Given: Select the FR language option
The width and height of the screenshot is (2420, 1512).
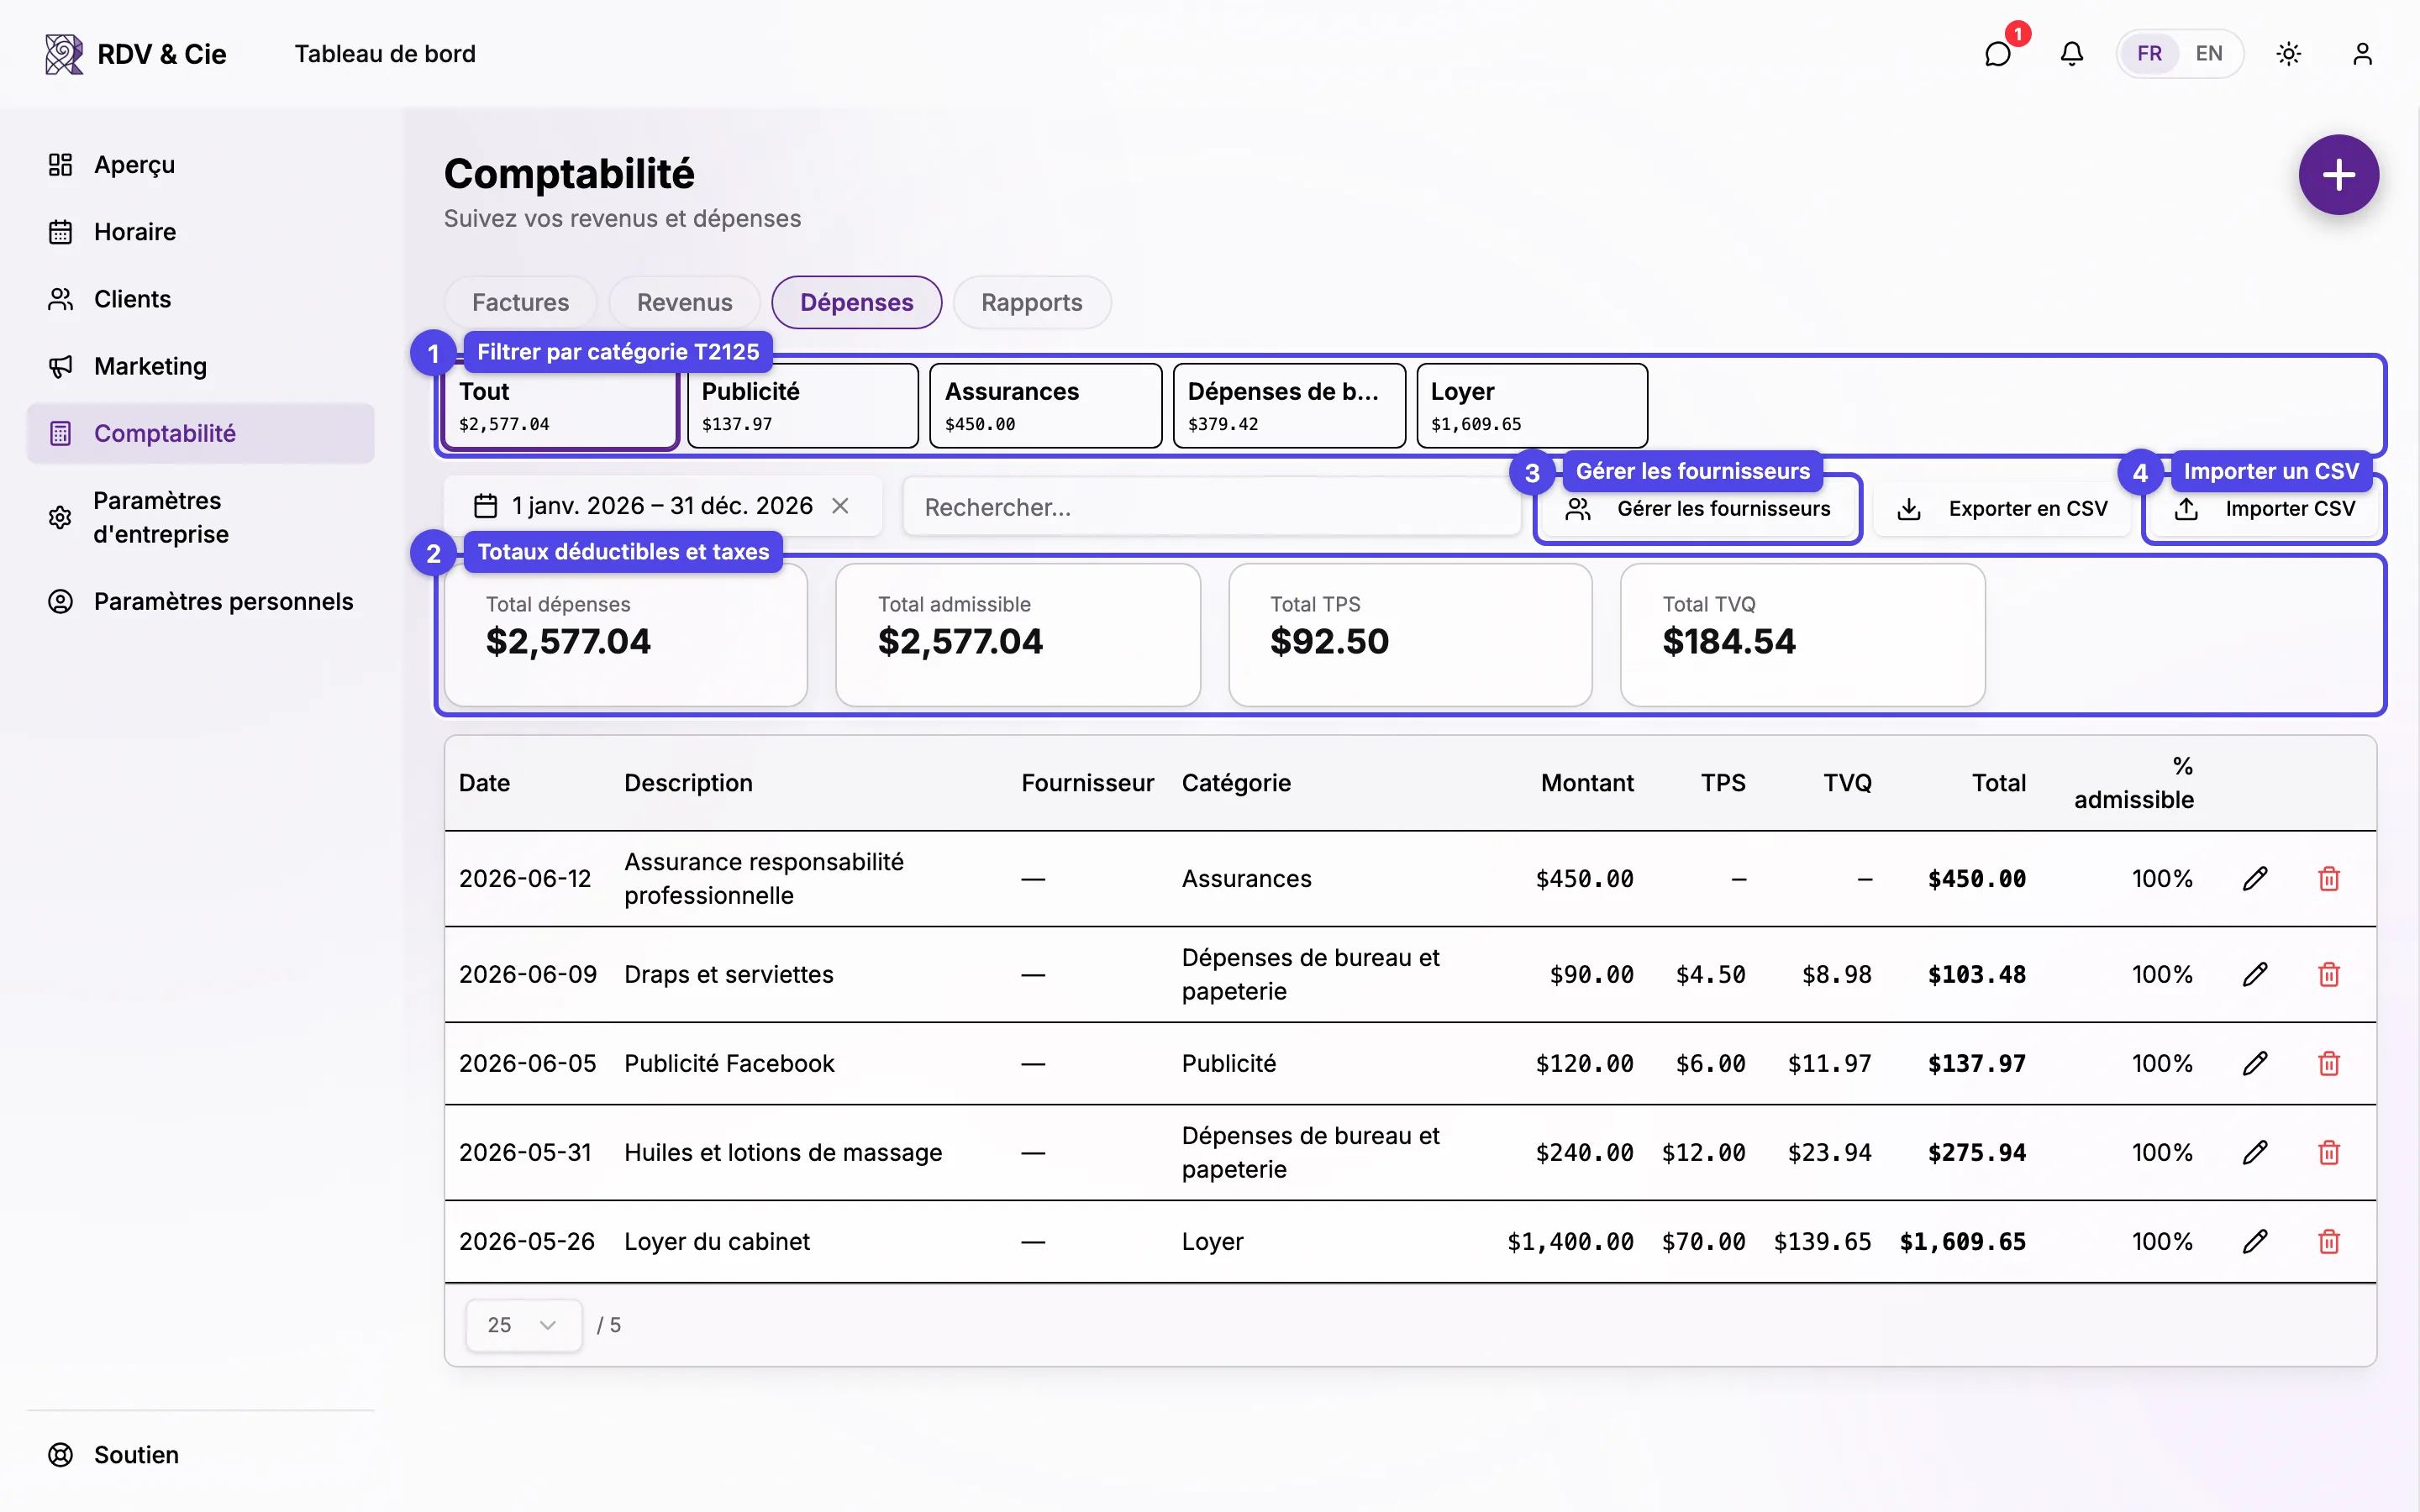Looking at the screenshot, I should click(x=2149, y=54).
